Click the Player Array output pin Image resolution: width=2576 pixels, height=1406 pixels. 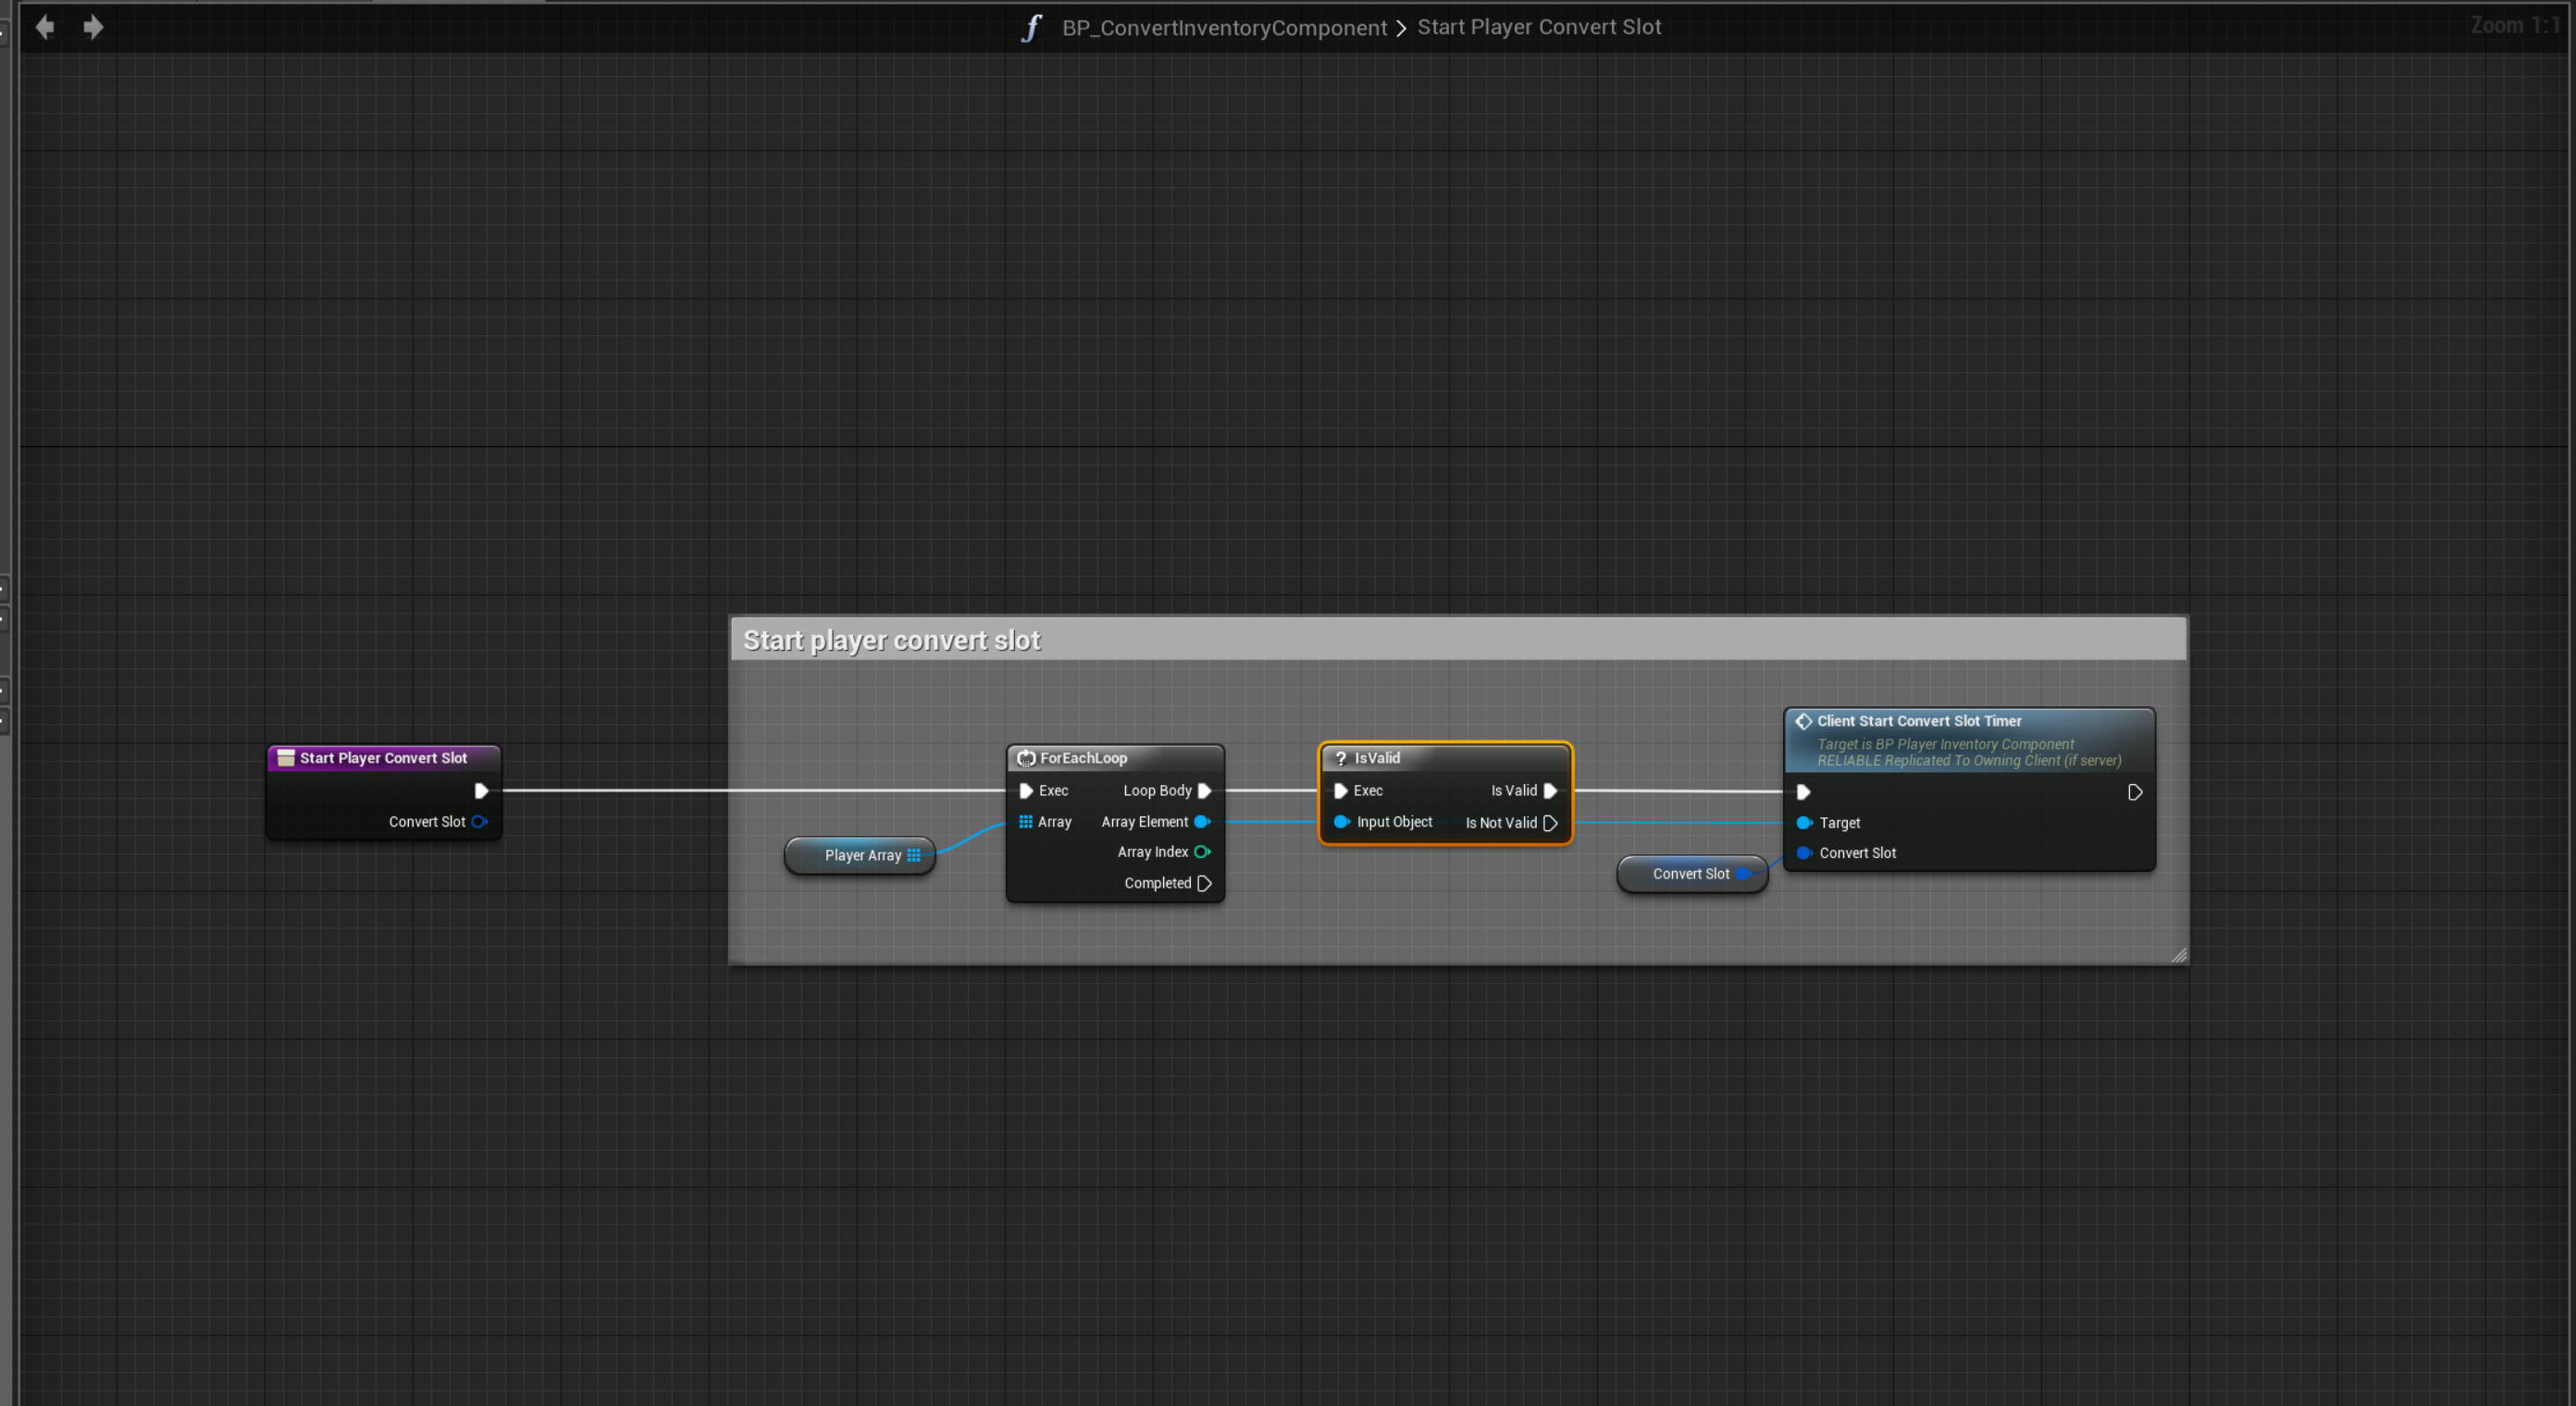click(913, 855)
